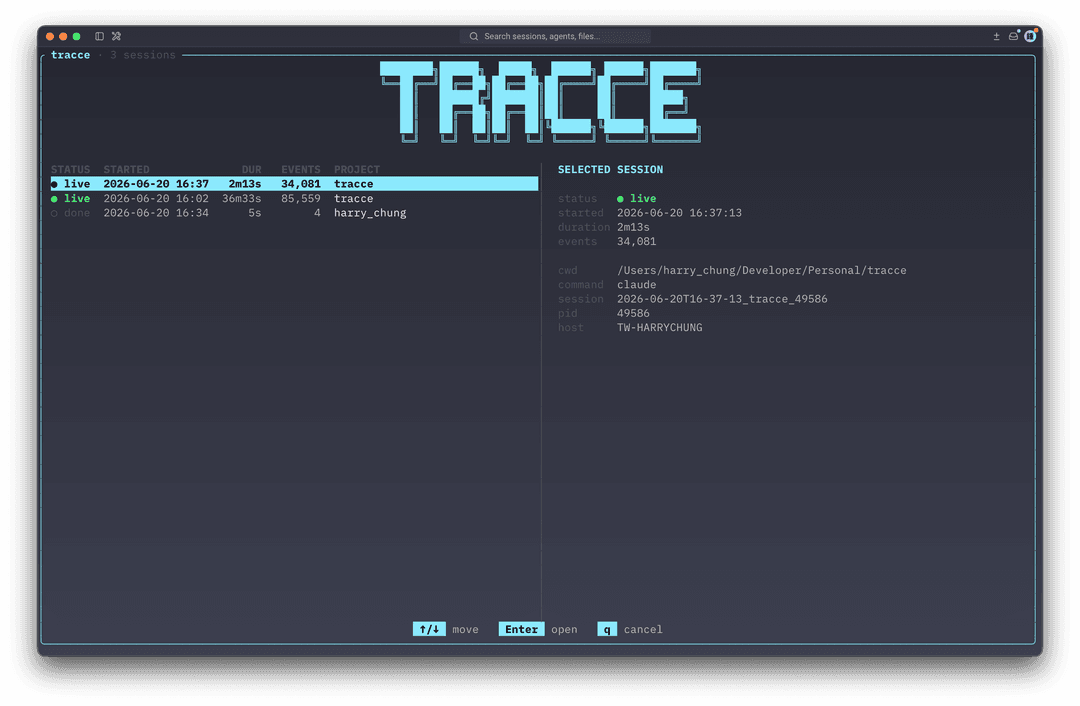Click the green live status in details
1080x706 pixels.
(x=636, y=198)
